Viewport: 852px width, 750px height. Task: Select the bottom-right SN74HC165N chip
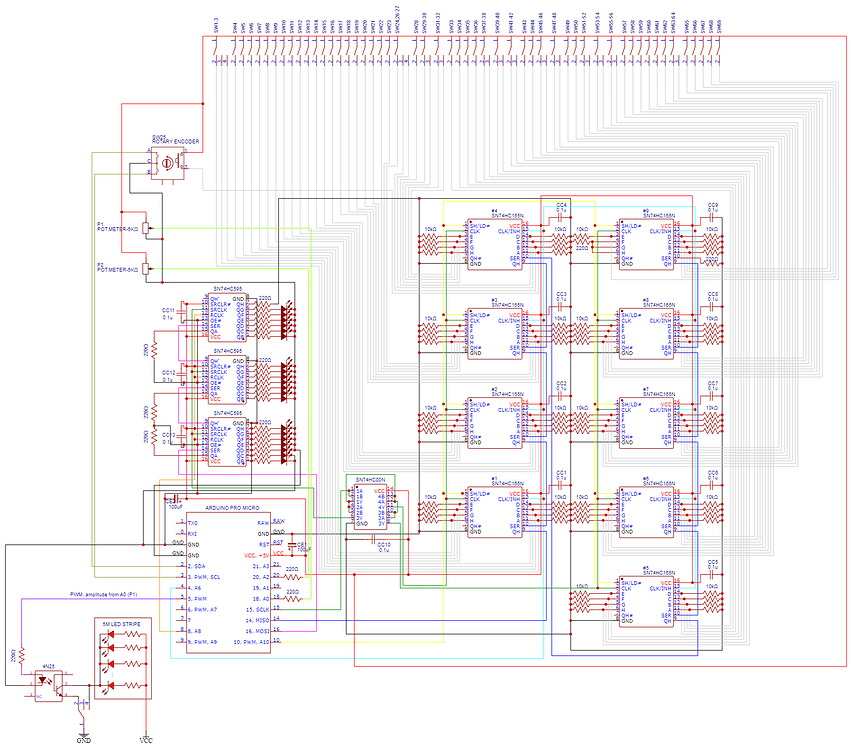tap(645, 600)
